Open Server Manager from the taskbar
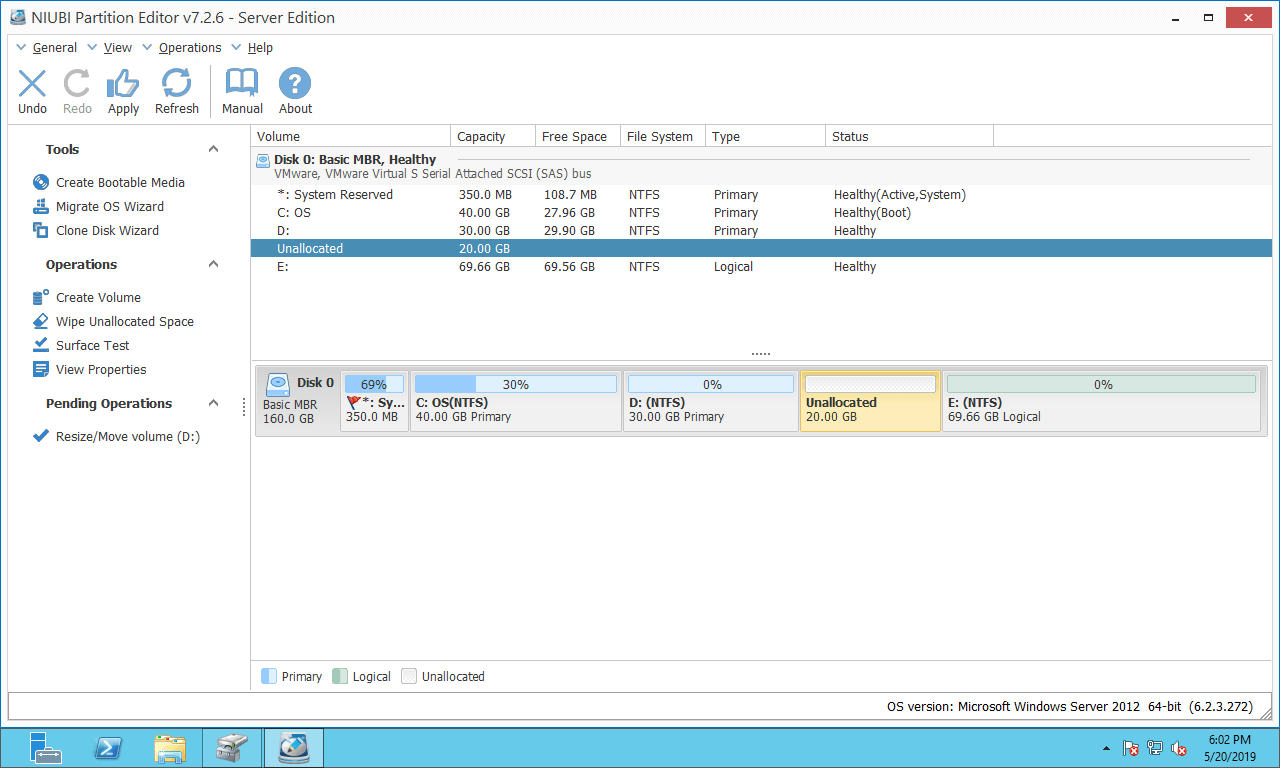Viewport: 1280px width, 768px height. (x=46, y=748)
